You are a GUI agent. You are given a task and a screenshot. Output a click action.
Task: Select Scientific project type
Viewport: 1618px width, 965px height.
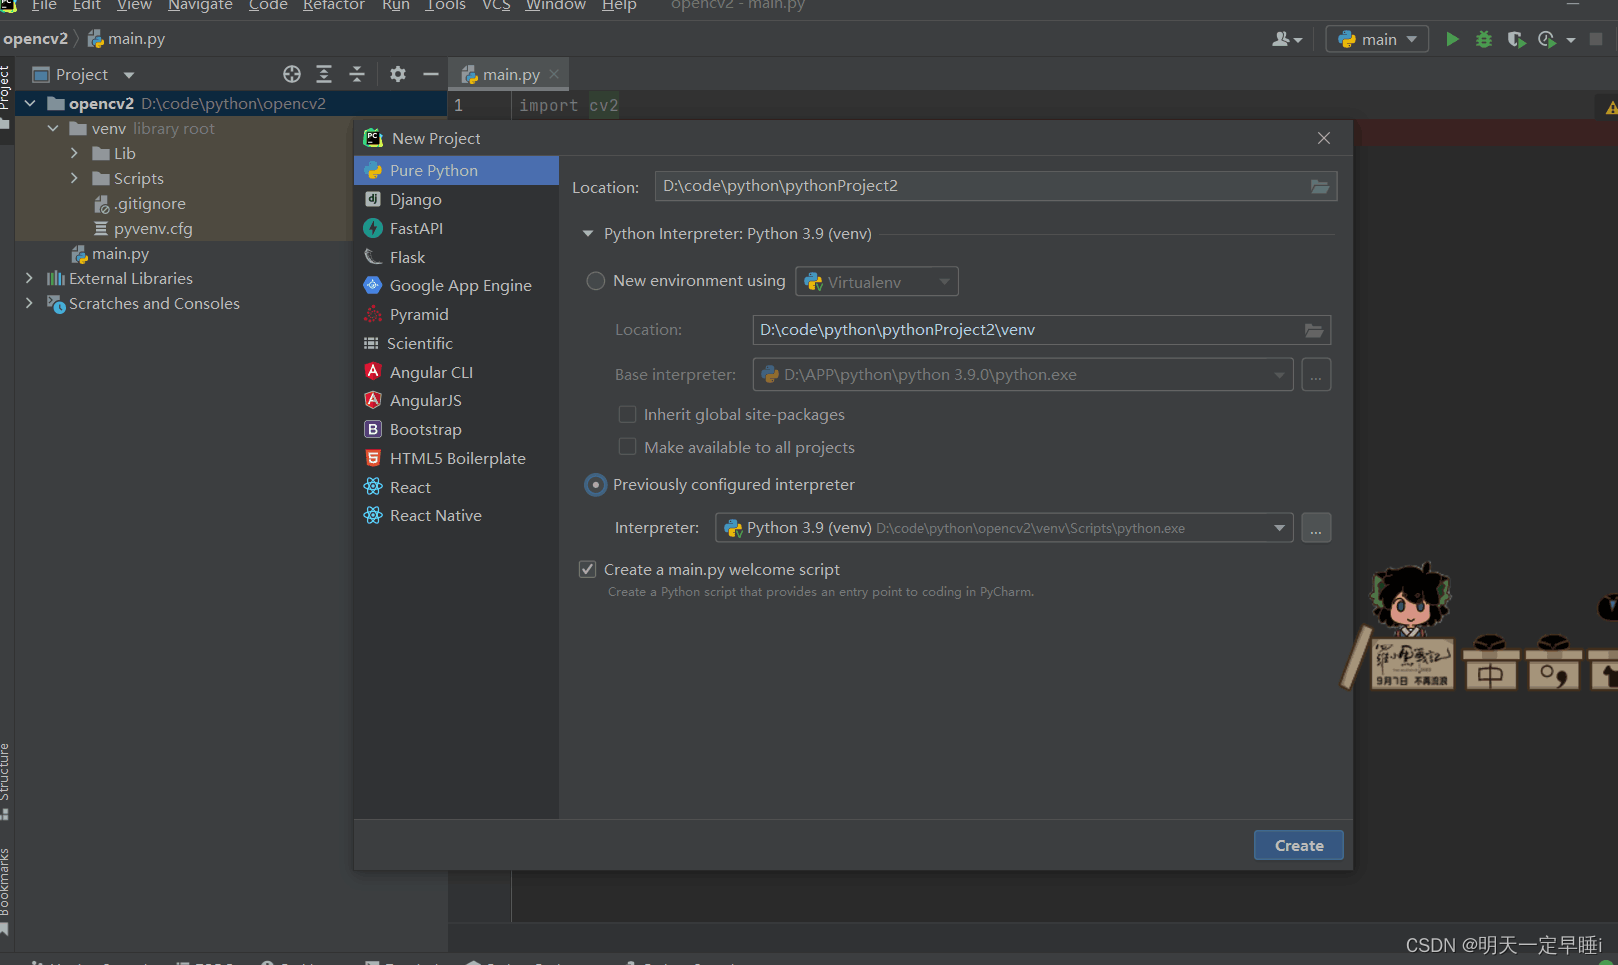click(x=456, y=344)
